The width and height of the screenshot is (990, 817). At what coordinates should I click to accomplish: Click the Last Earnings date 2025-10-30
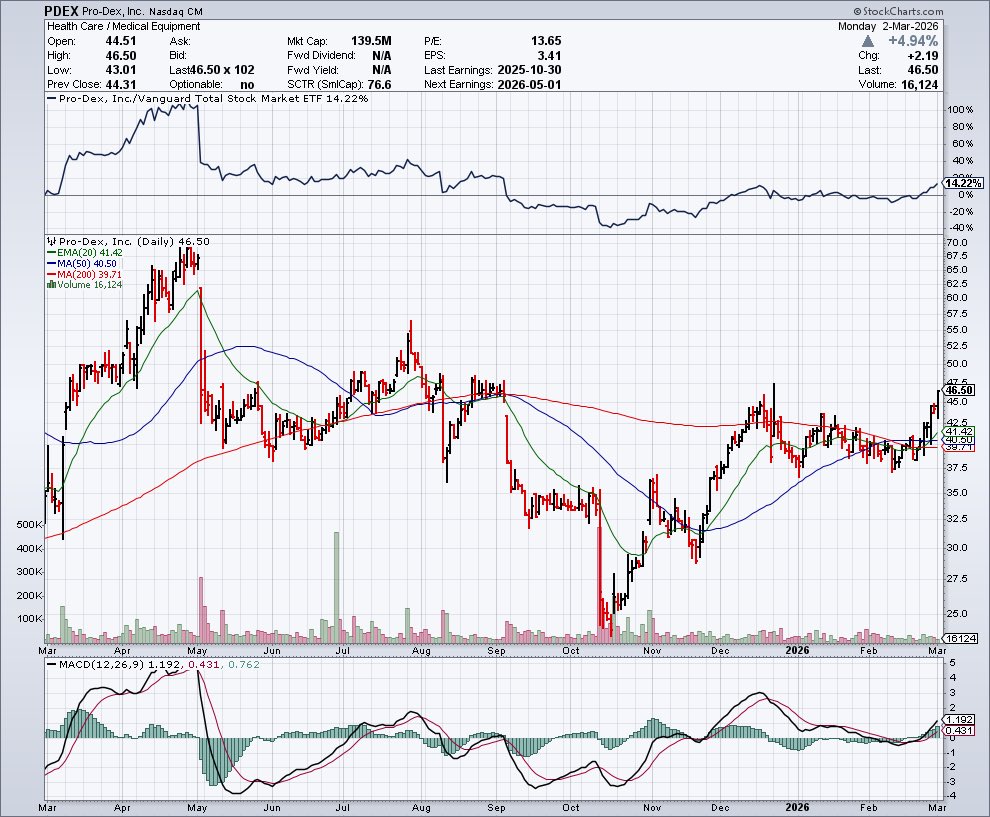click(x=529, y=70)
